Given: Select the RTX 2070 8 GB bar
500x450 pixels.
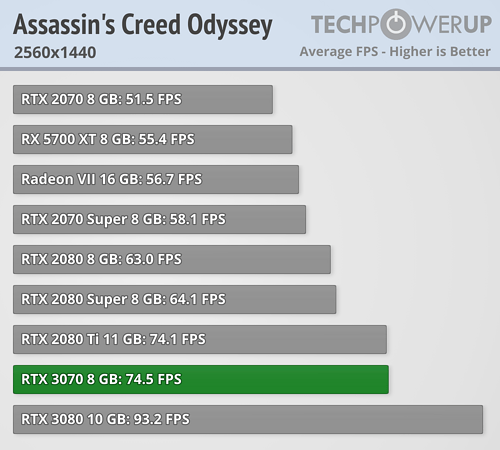Looking at the screenshot, I should click(x=143, y=99).
